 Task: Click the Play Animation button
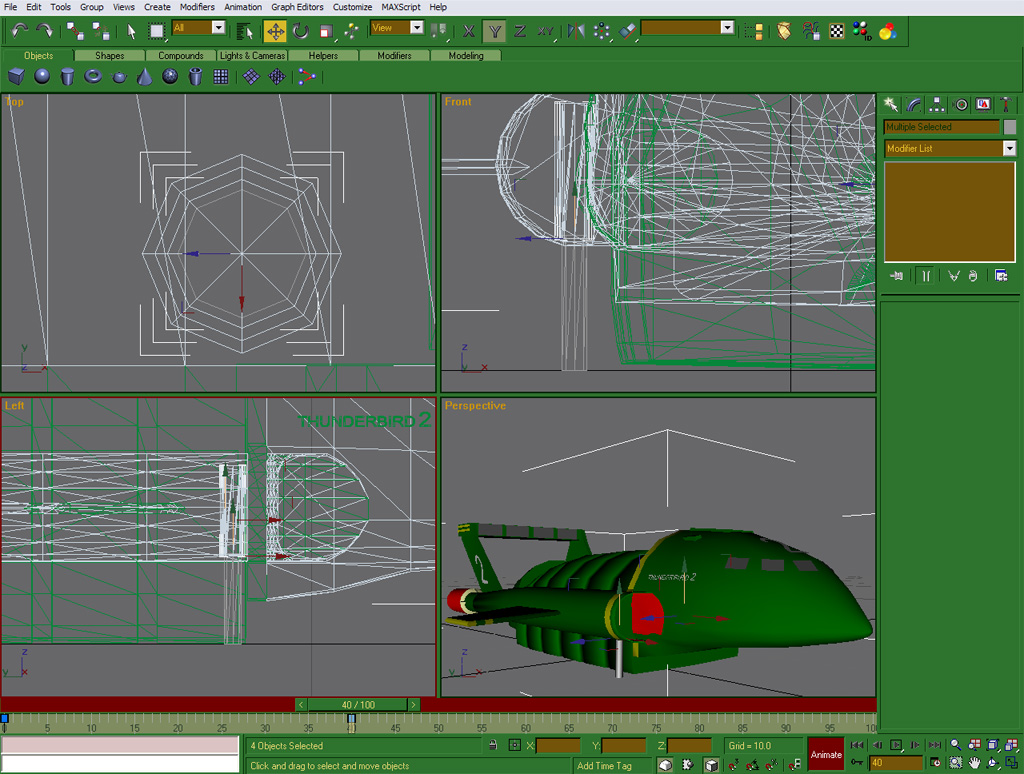[x=896, y=745]
